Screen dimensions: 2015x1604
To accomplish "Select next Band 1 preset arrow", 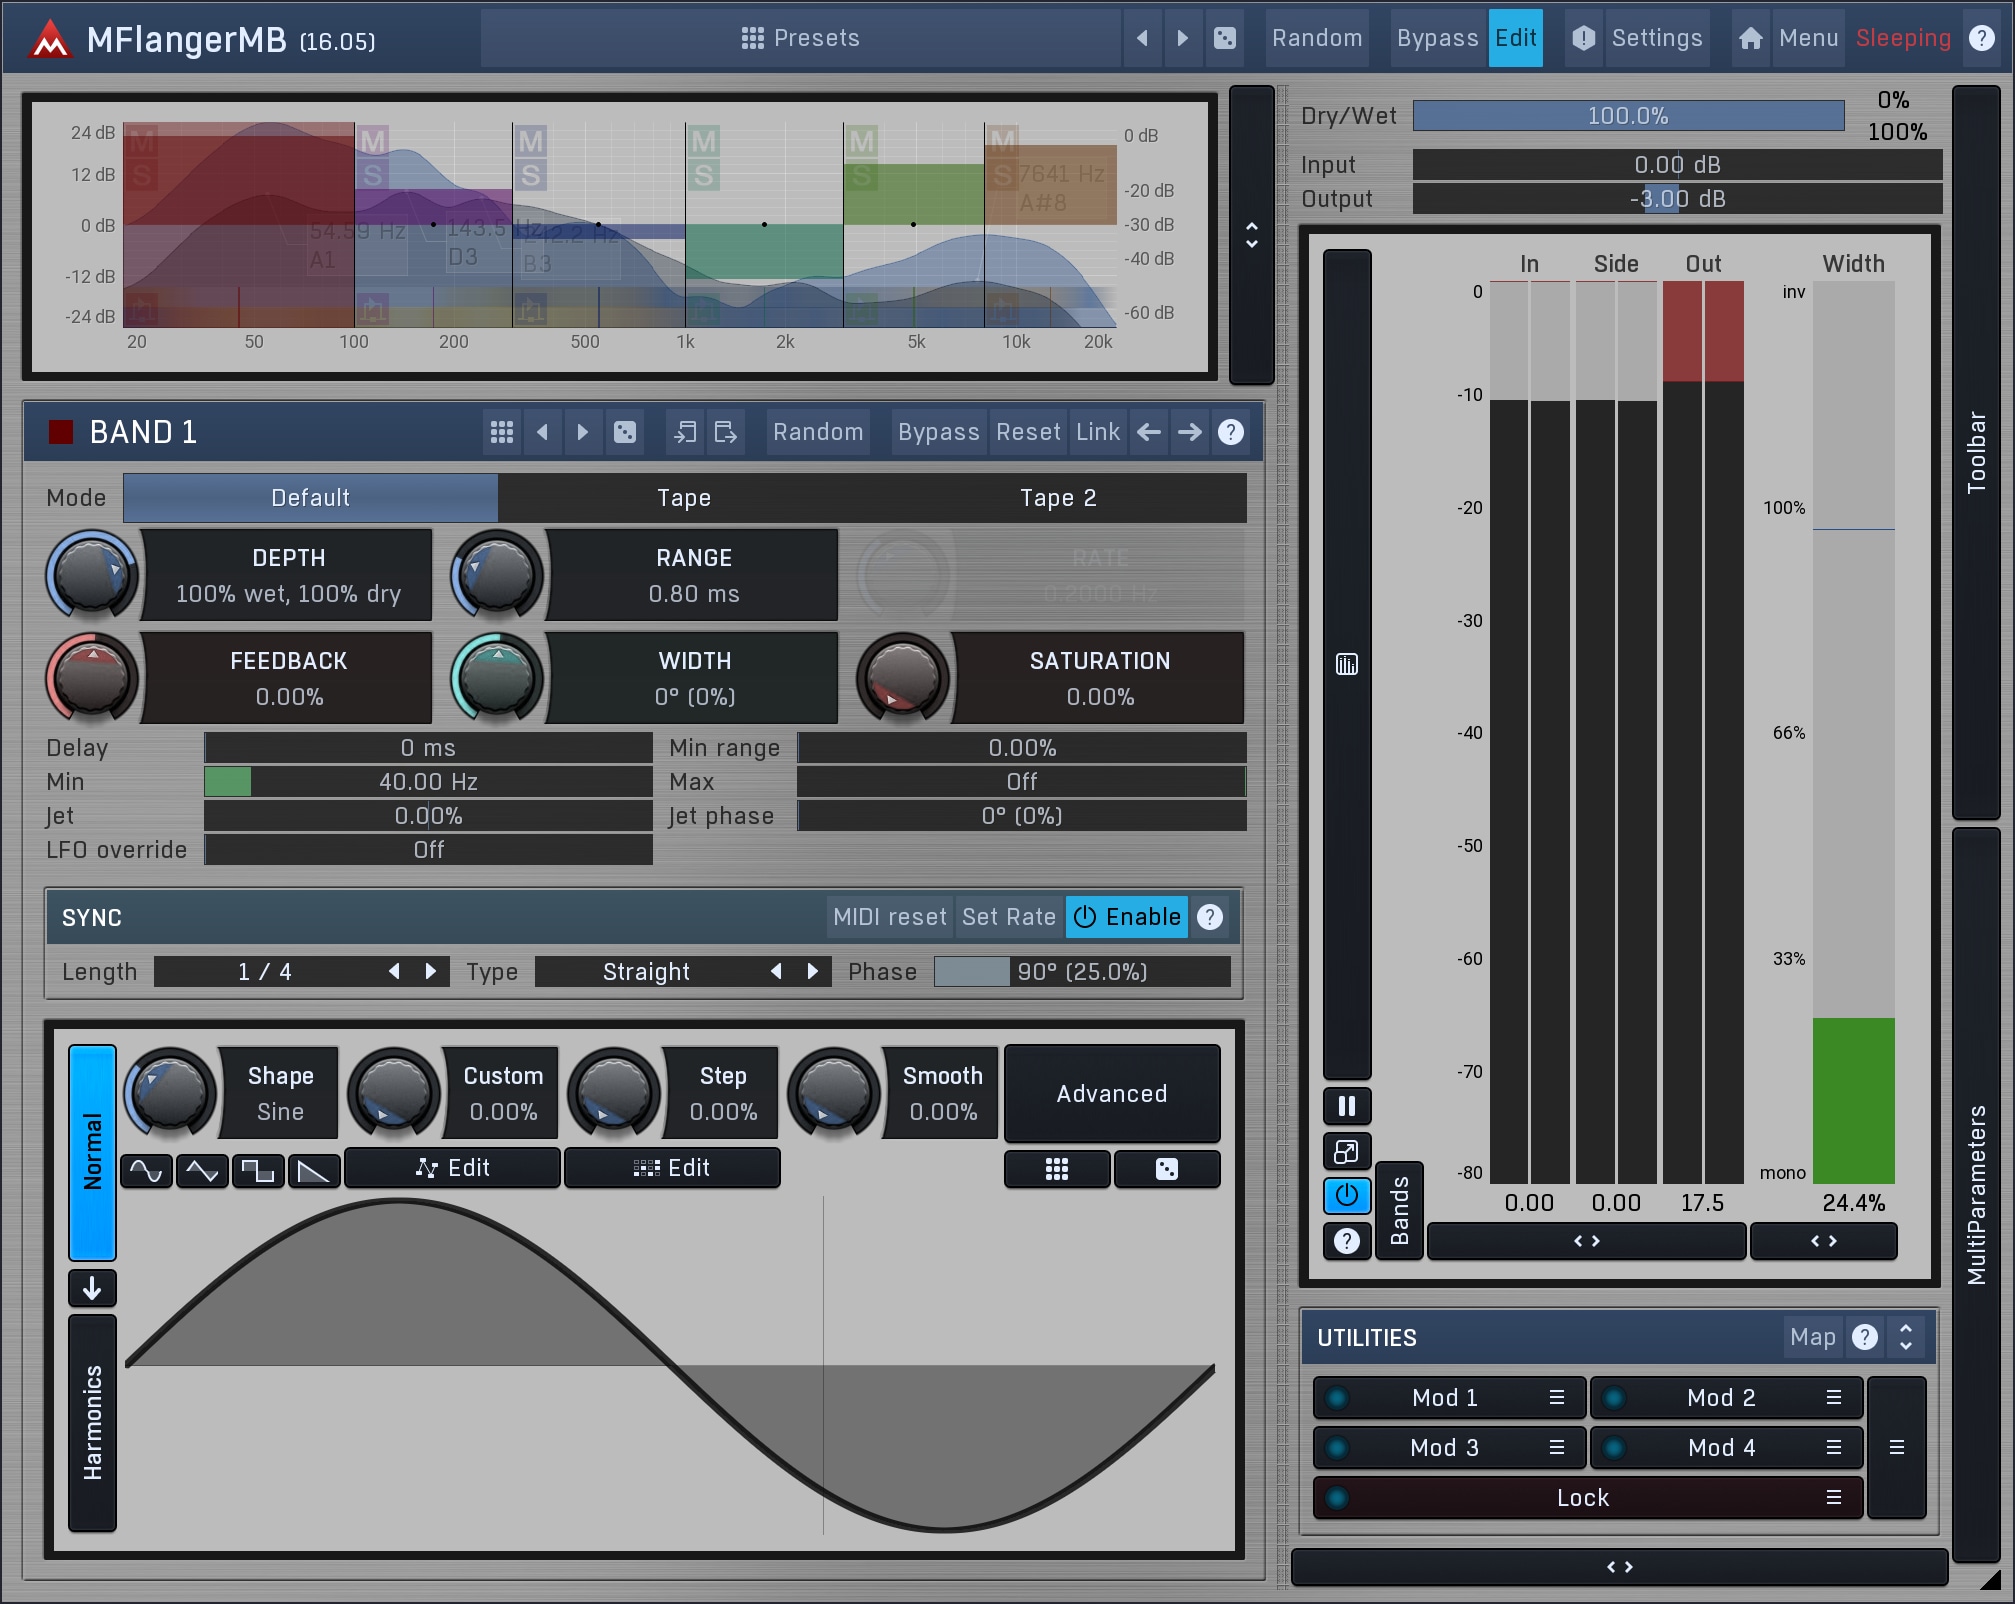I will click(x=583, y=432).
